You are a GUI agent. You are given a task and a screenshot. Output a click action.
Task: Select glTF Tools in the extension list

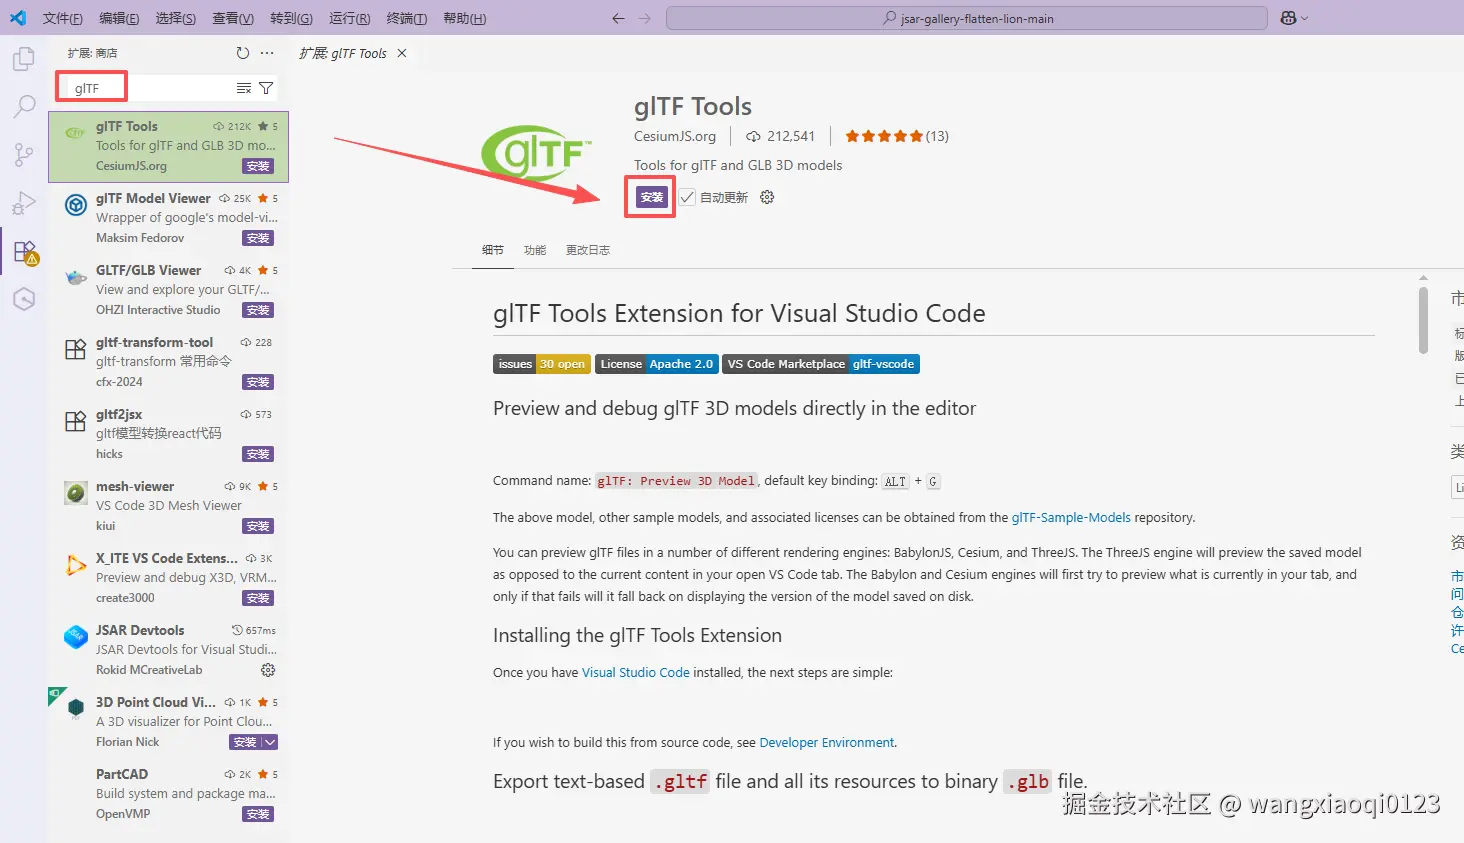coord(168,146)
